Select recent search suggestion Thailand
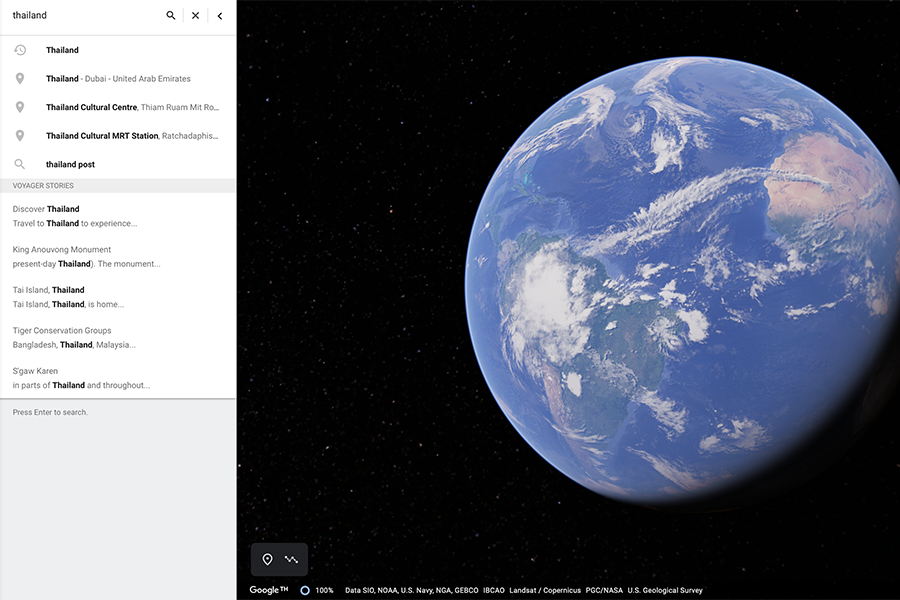The image size is (900, 600). point(62,50)
